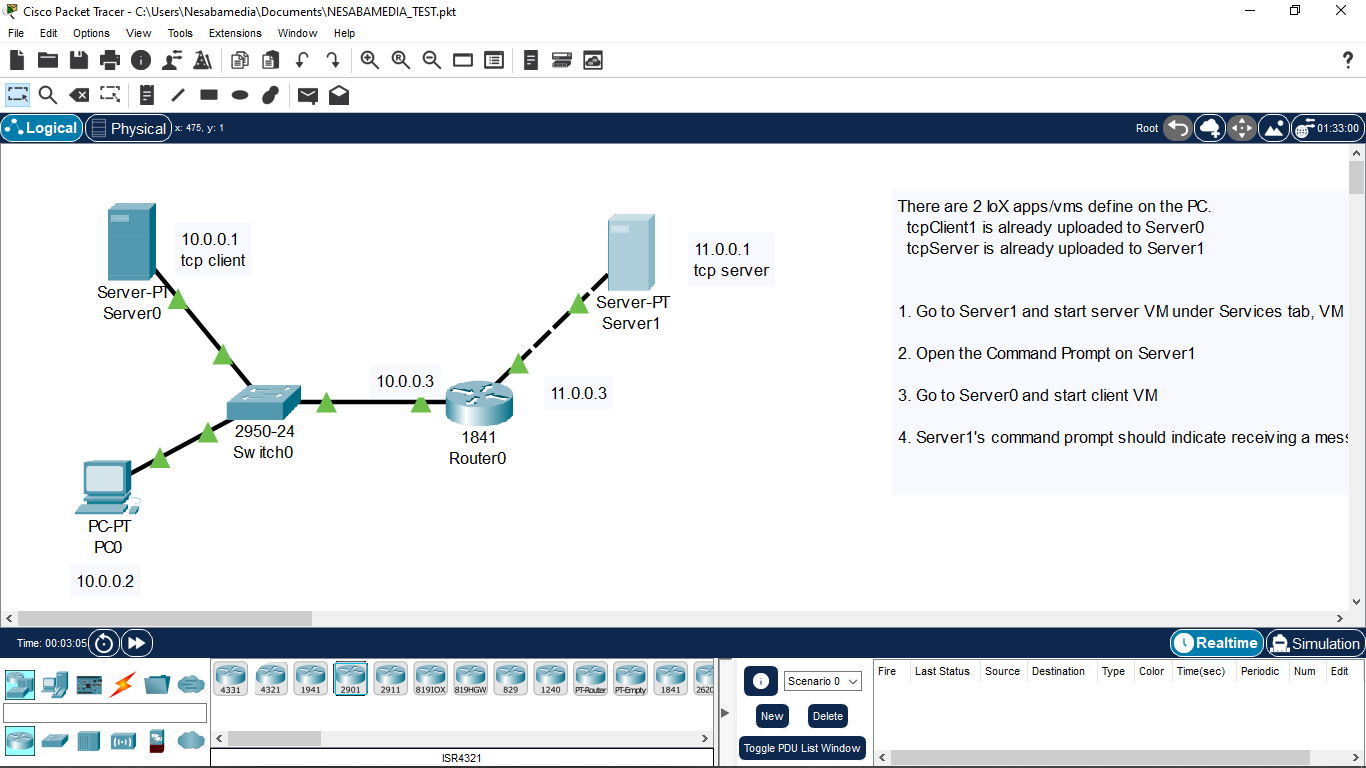Expand the PDU panel arrow handle

[725, 712]
